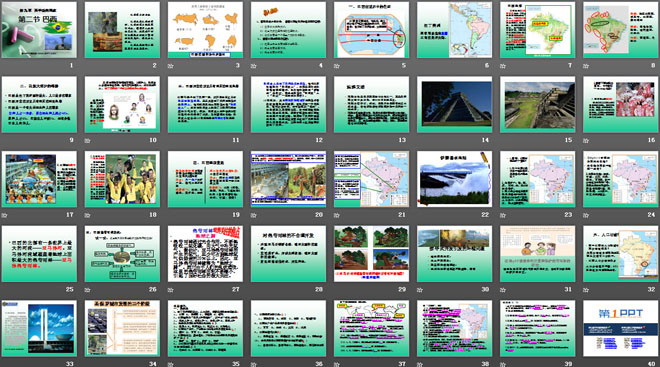Click animation star under slide 4
This screenshot has height=367, width=660.
pos(253,66)
